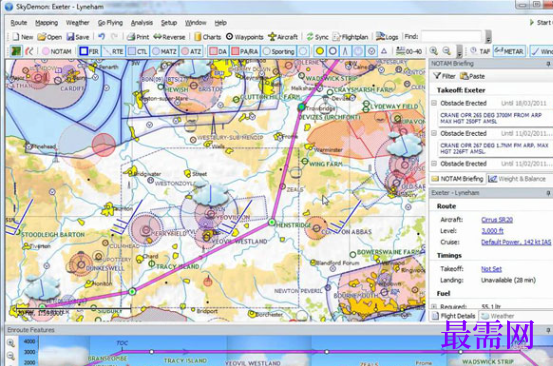Screen dimensions: 553x366
Task: Open the Waypoints tool
Action: coord(244,37)
